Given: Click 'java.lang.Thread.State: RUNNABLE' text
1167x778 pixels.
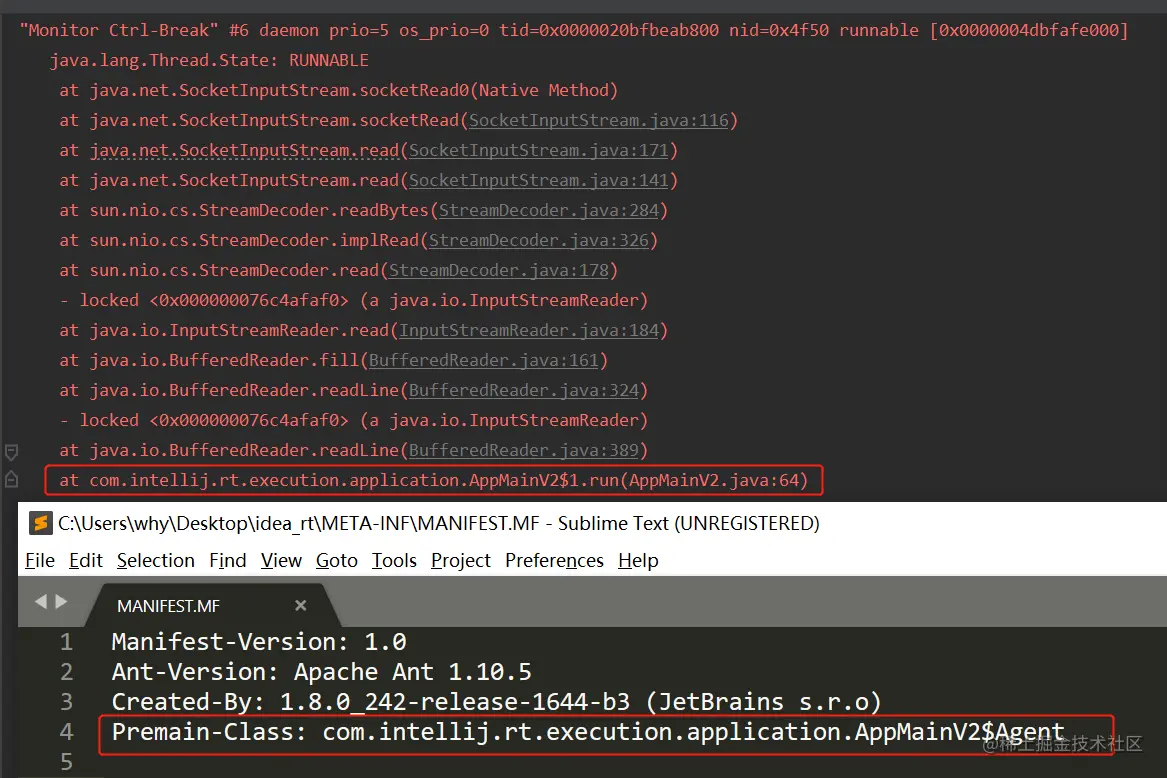Looking at the screenshot, I should (x=209, y=60).
